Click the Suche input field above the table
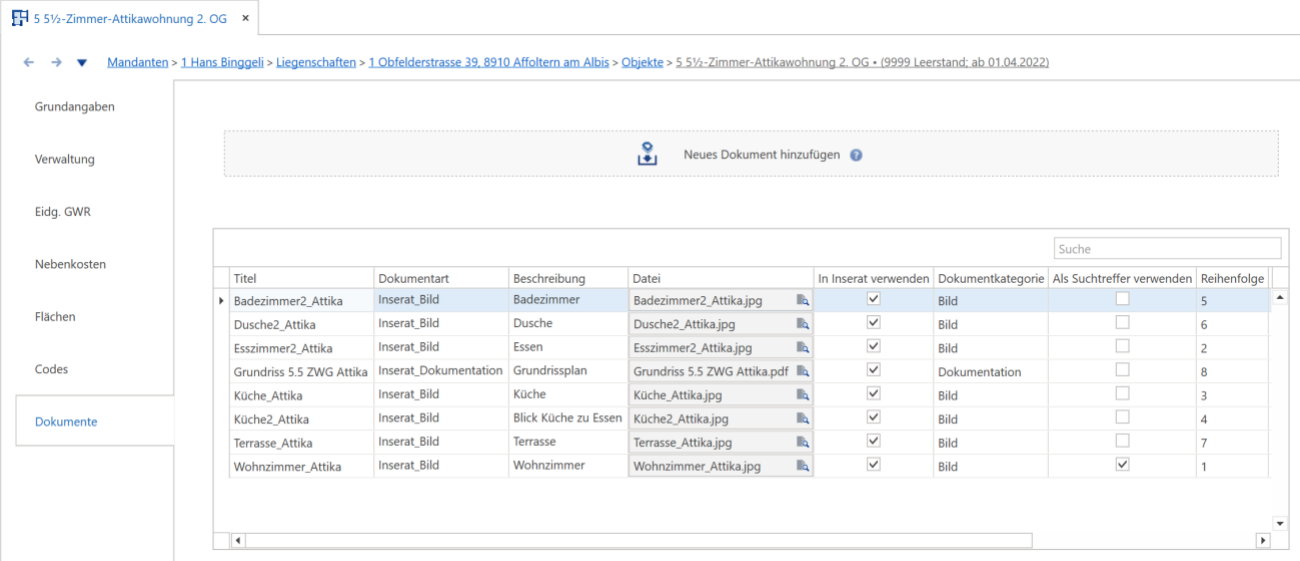The image size is (1300, 561). 1167,248
